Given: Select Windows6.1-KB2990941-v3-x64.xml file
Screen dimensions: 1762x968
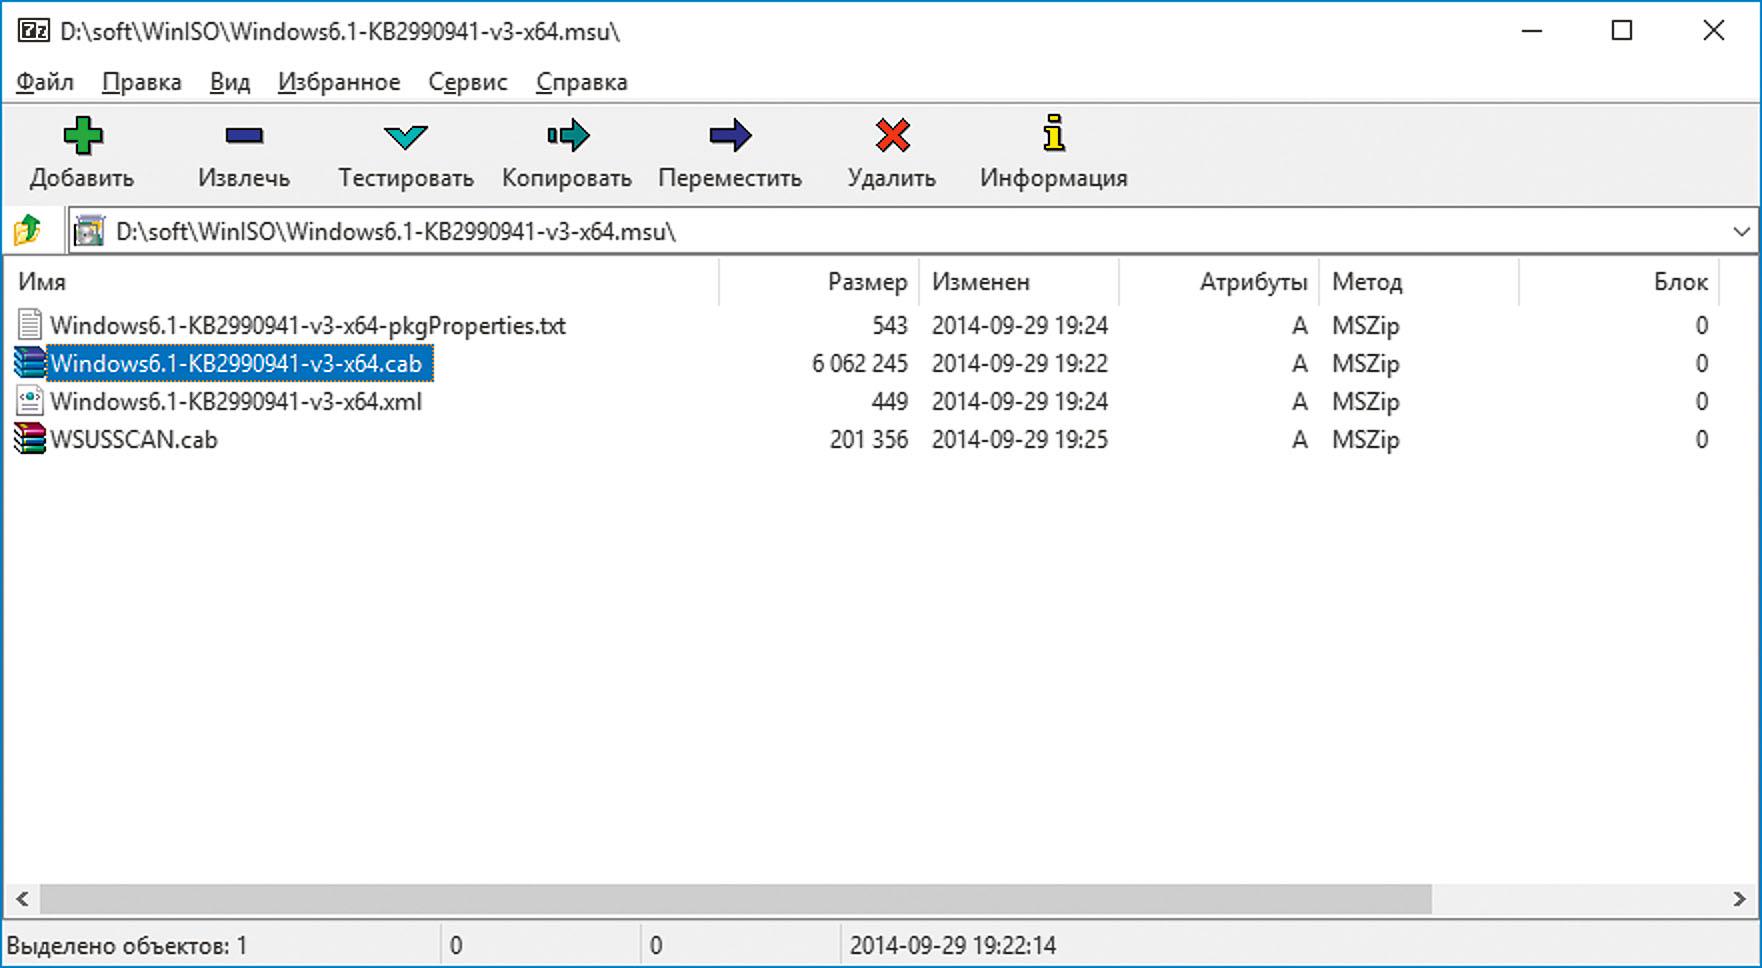Looking at the screenshot, I should pyautogui.click(x=236, y=402).
